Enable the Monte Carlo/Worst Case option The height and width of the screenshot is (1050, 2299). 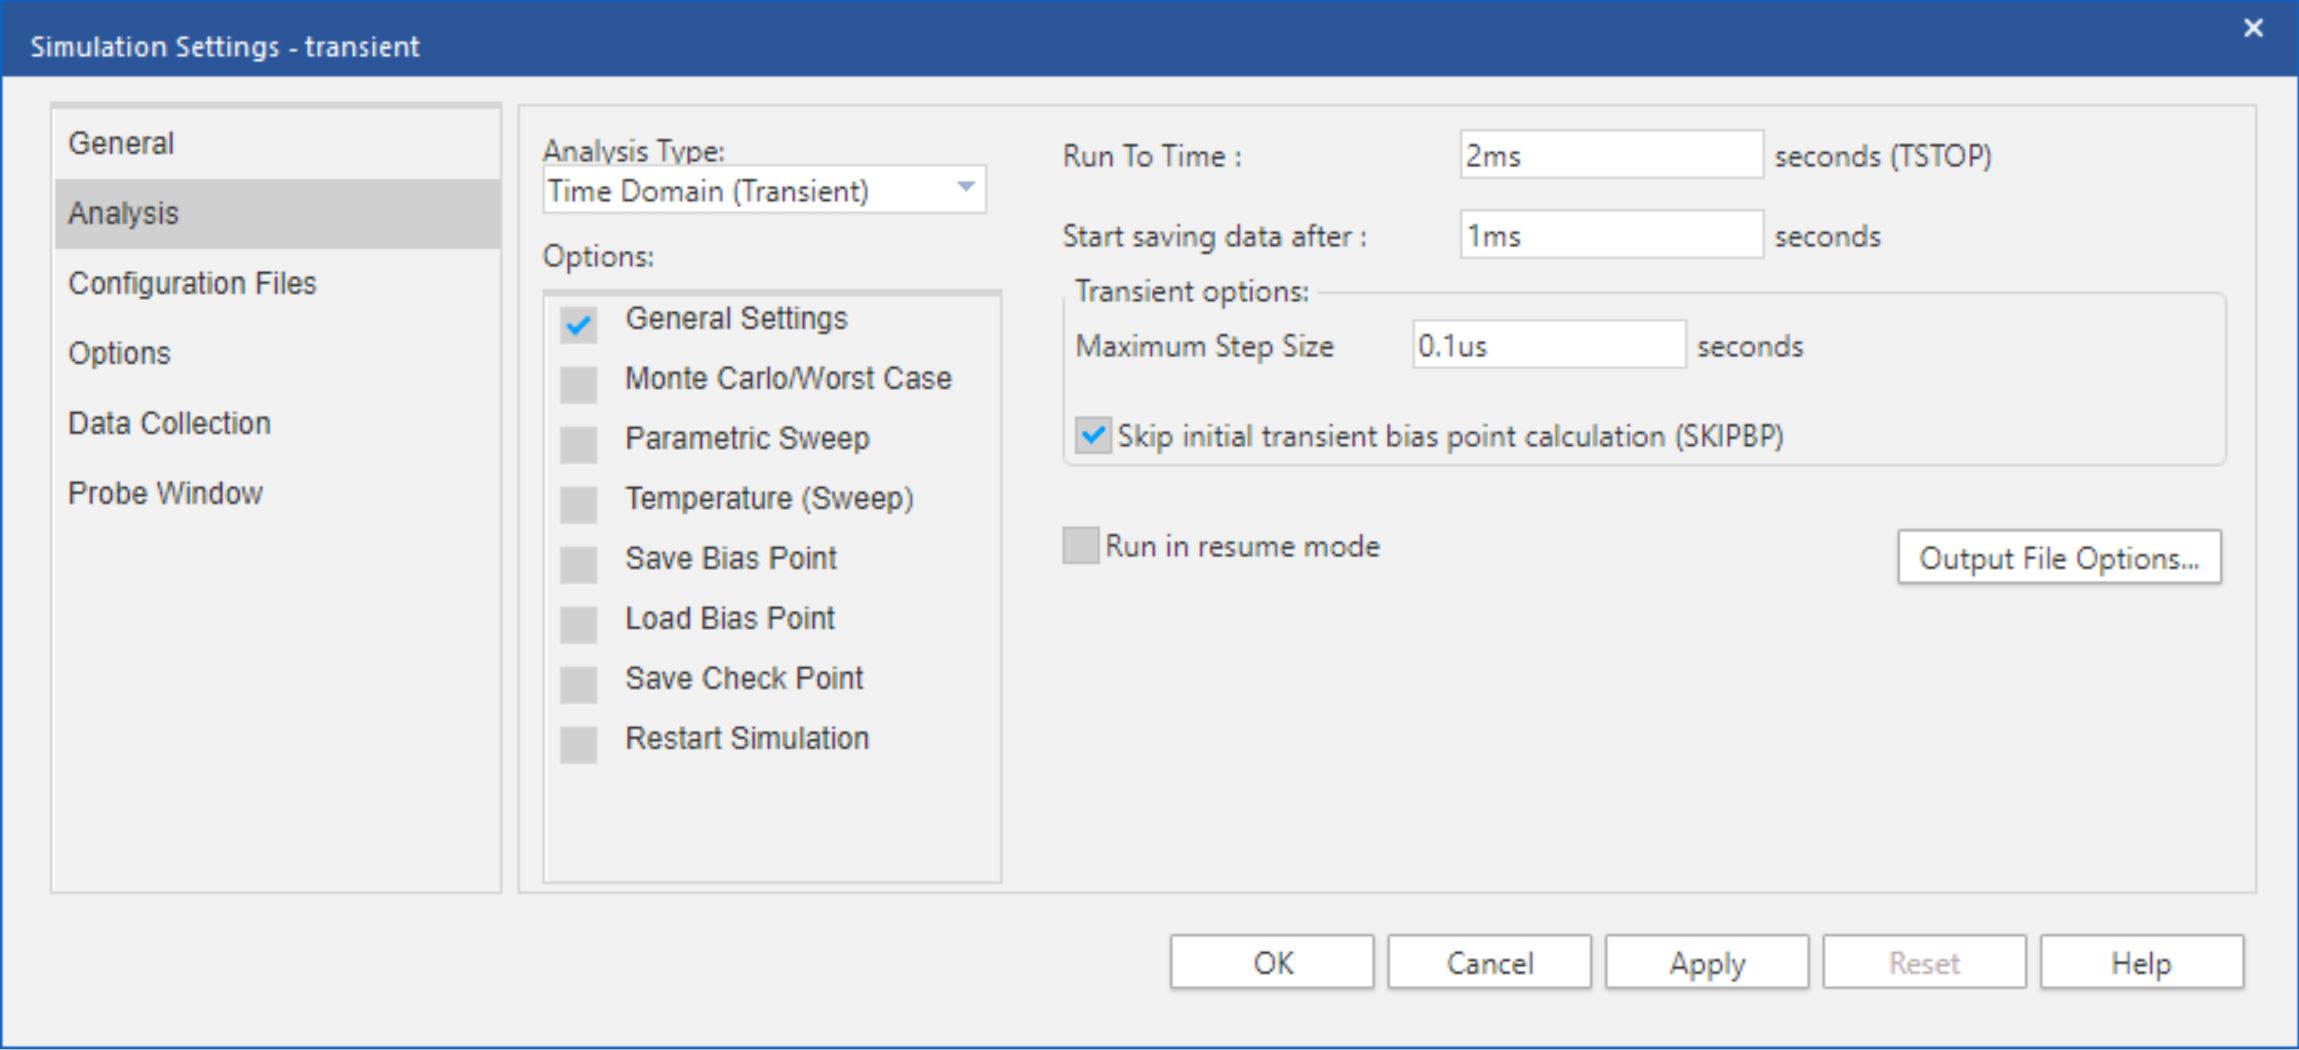tap(578, 384)
